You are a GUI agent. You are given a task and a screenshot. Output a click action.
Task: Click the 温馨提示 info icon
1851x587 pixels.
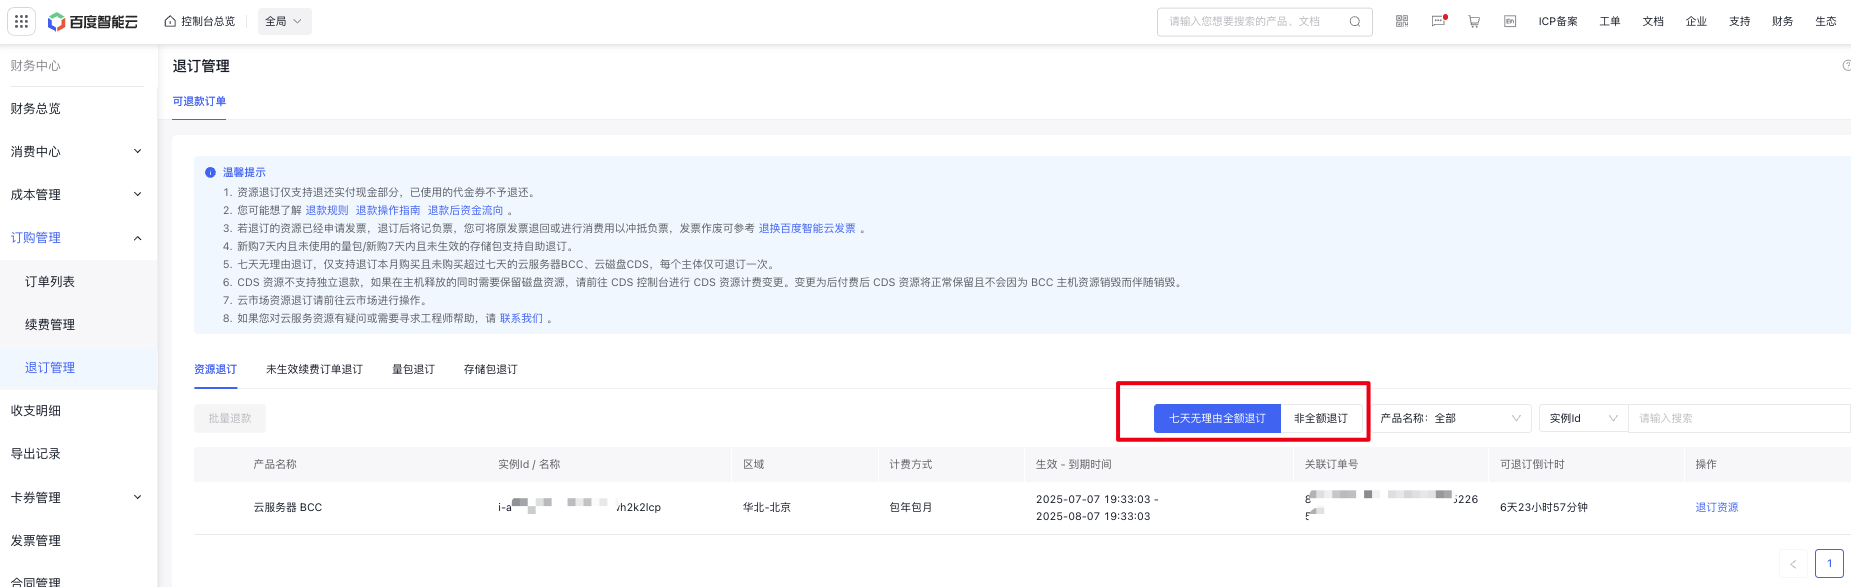pos(210,172)
